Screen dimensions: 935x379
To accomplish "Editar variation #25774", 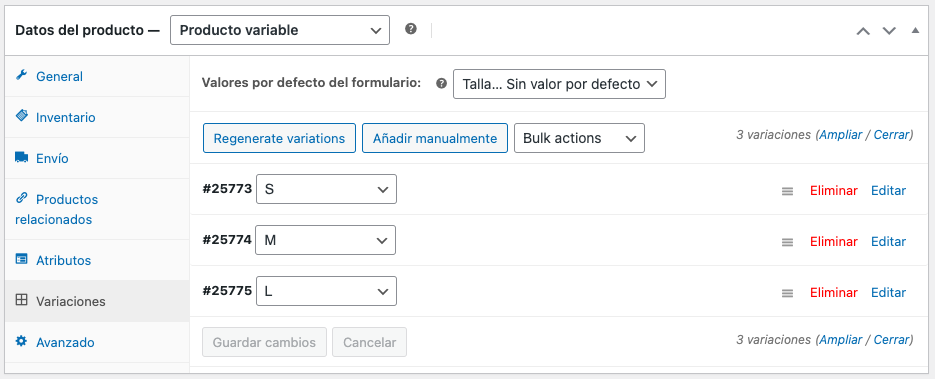I will click(x=888, y=241).
